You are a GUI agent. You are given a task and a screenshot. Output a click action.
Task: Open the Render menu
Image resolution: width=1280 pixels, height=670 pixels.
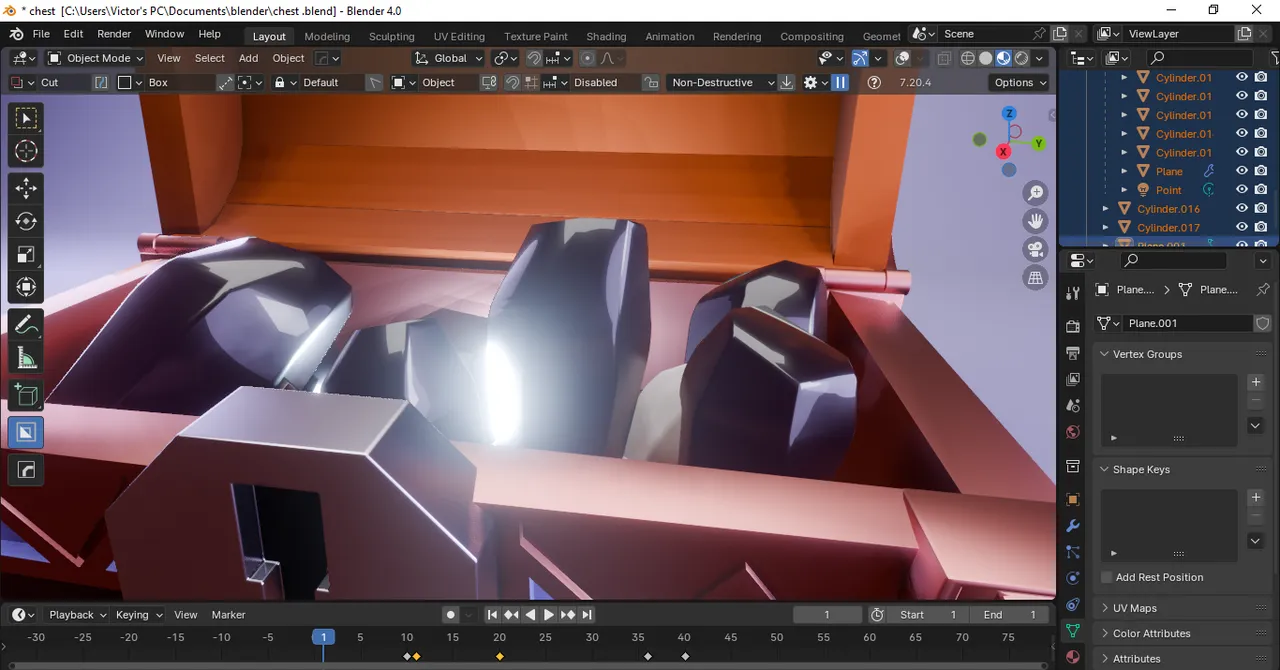(114, 34)
